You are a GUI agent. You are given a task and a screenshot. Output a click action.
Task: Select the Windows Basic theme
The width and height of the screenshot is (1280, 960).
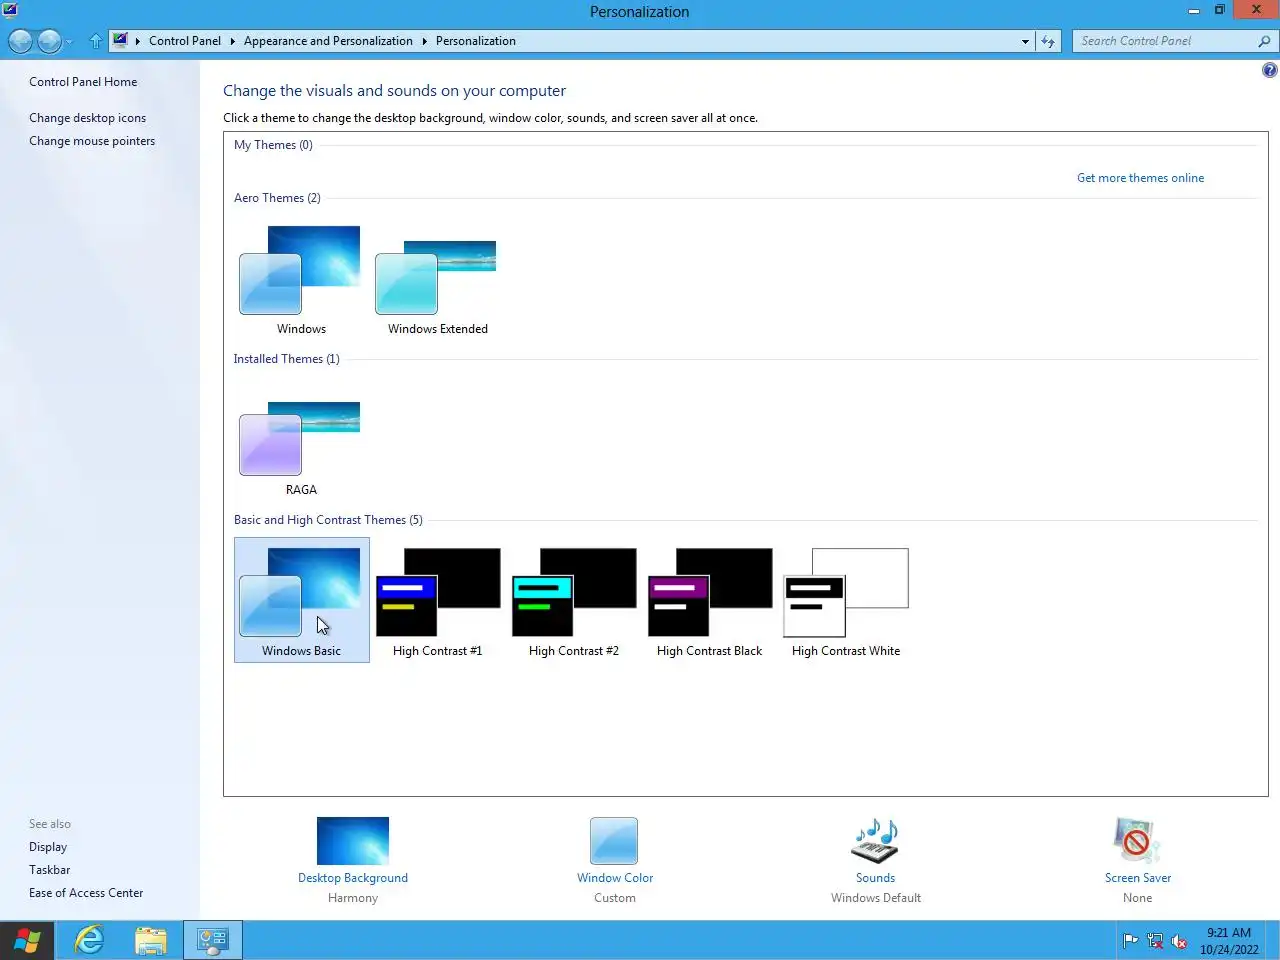(301, 600)
